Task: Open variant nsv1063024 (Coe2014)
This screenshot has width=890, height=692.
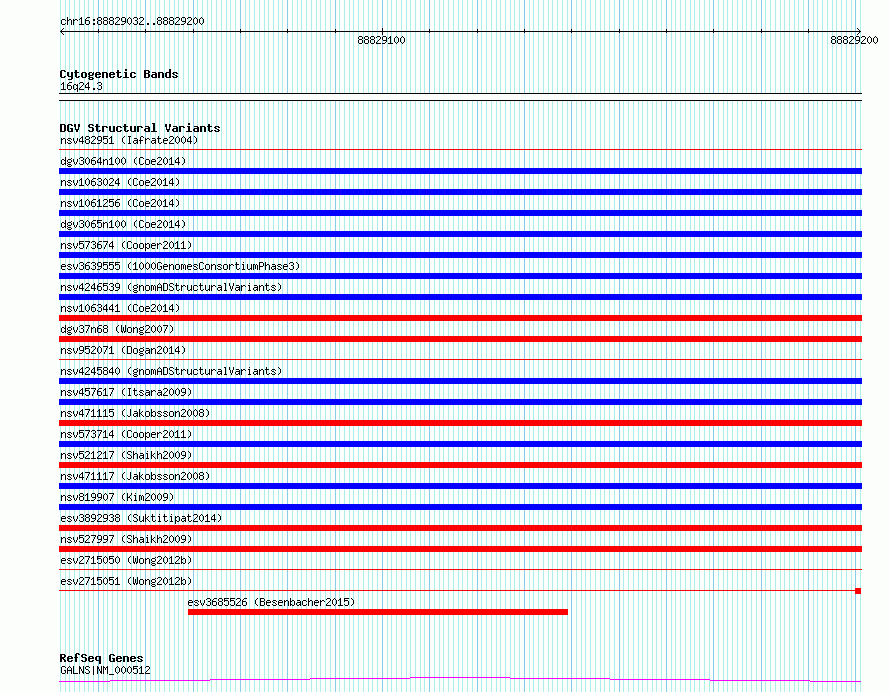Action: pos(120,182)
